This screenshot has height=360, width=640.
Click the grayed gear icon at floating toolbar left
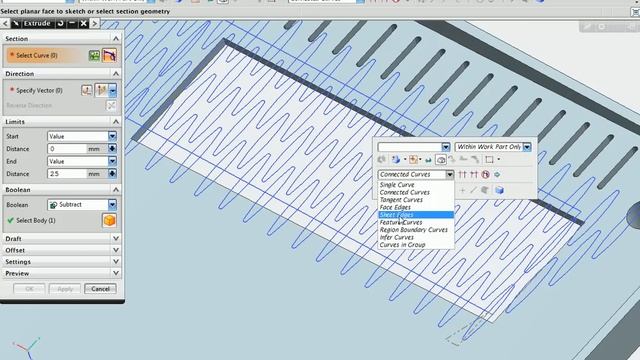point(382,160)
